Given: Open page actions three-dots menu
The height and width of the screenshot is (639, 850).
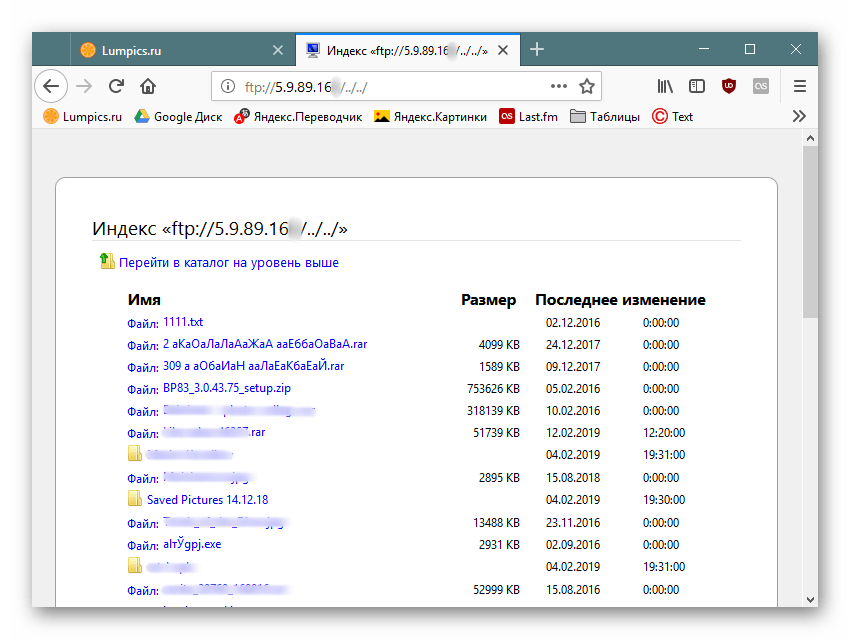Looking at the screenshot, I should [558, 86].
